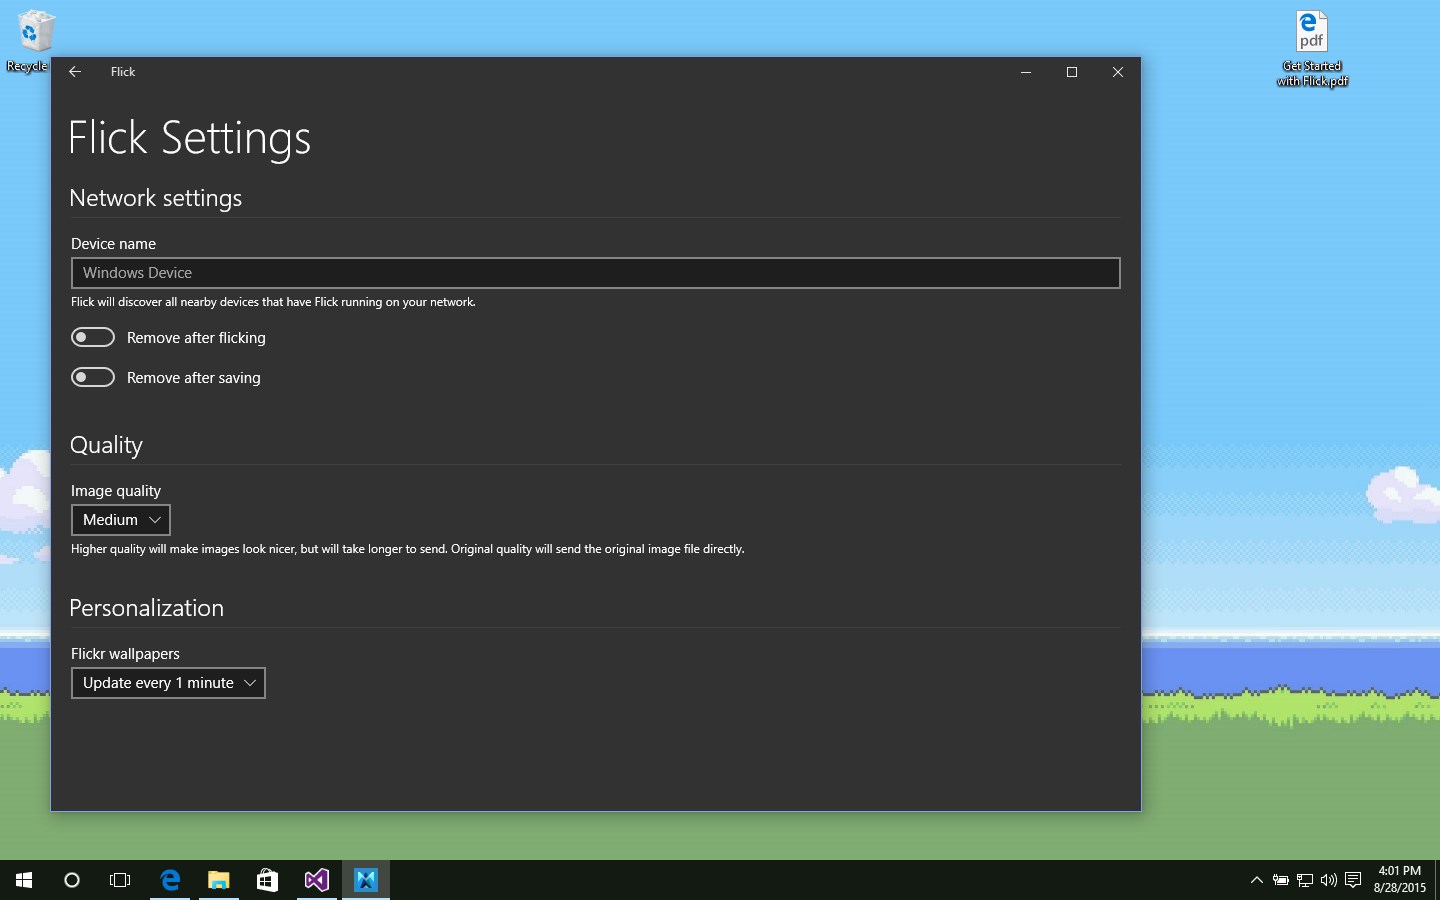Image resolution: width=1440 pixels, height=900 pixels.
Task: Open the Recycle Bin desktop icon
Action: click(x=34, y=38)
